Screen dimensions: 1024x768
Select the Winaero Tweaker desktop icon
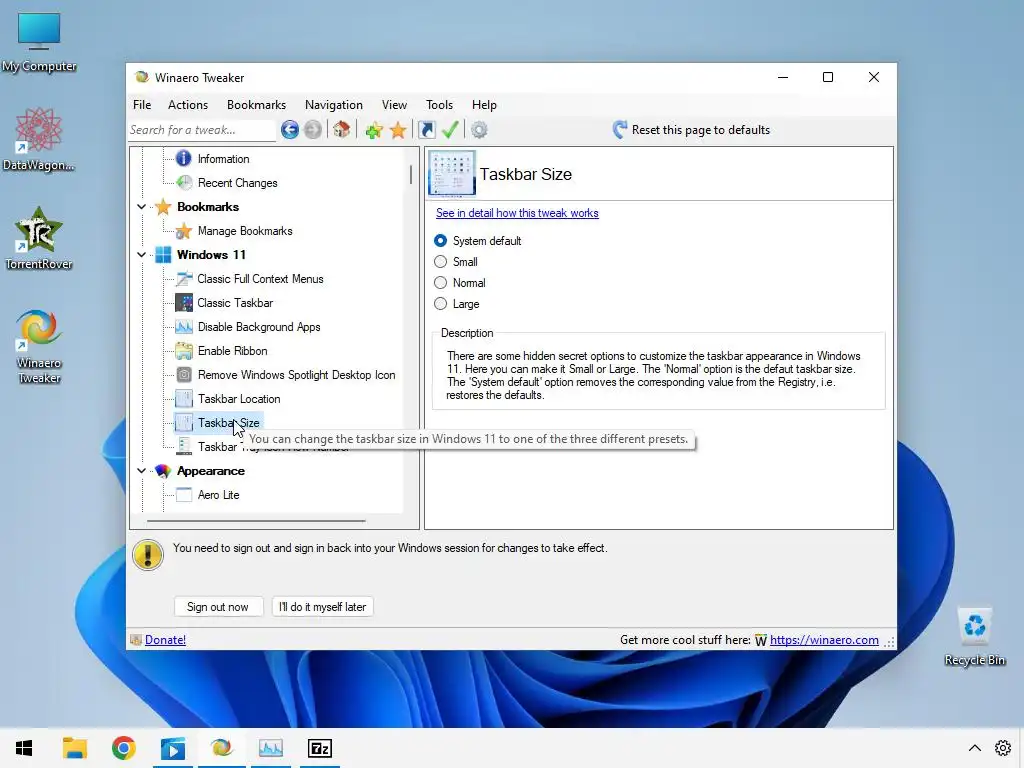[39, 346]
